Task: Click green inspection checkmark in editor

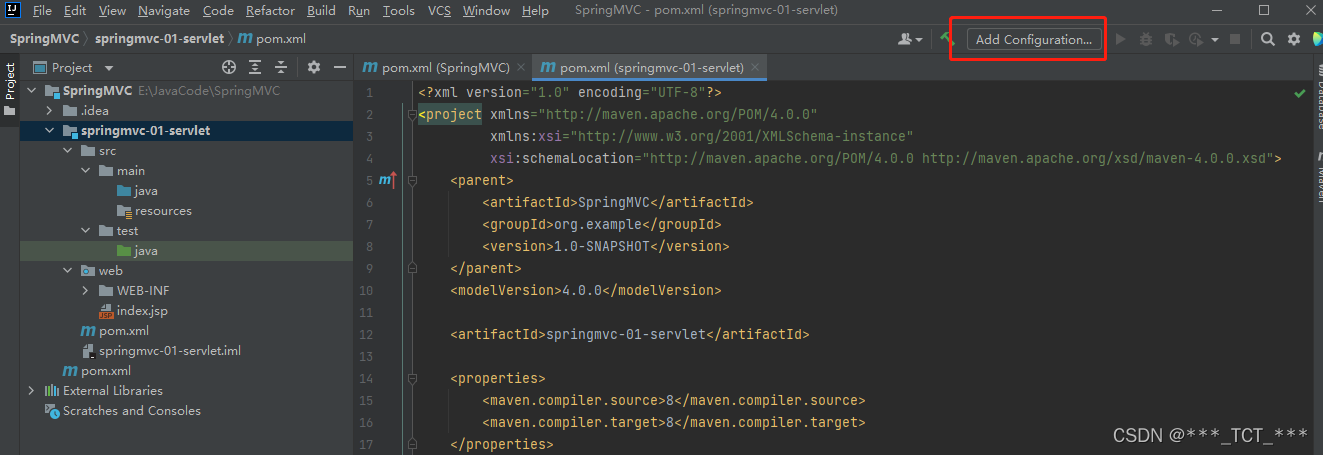Action: (1299, 93)
